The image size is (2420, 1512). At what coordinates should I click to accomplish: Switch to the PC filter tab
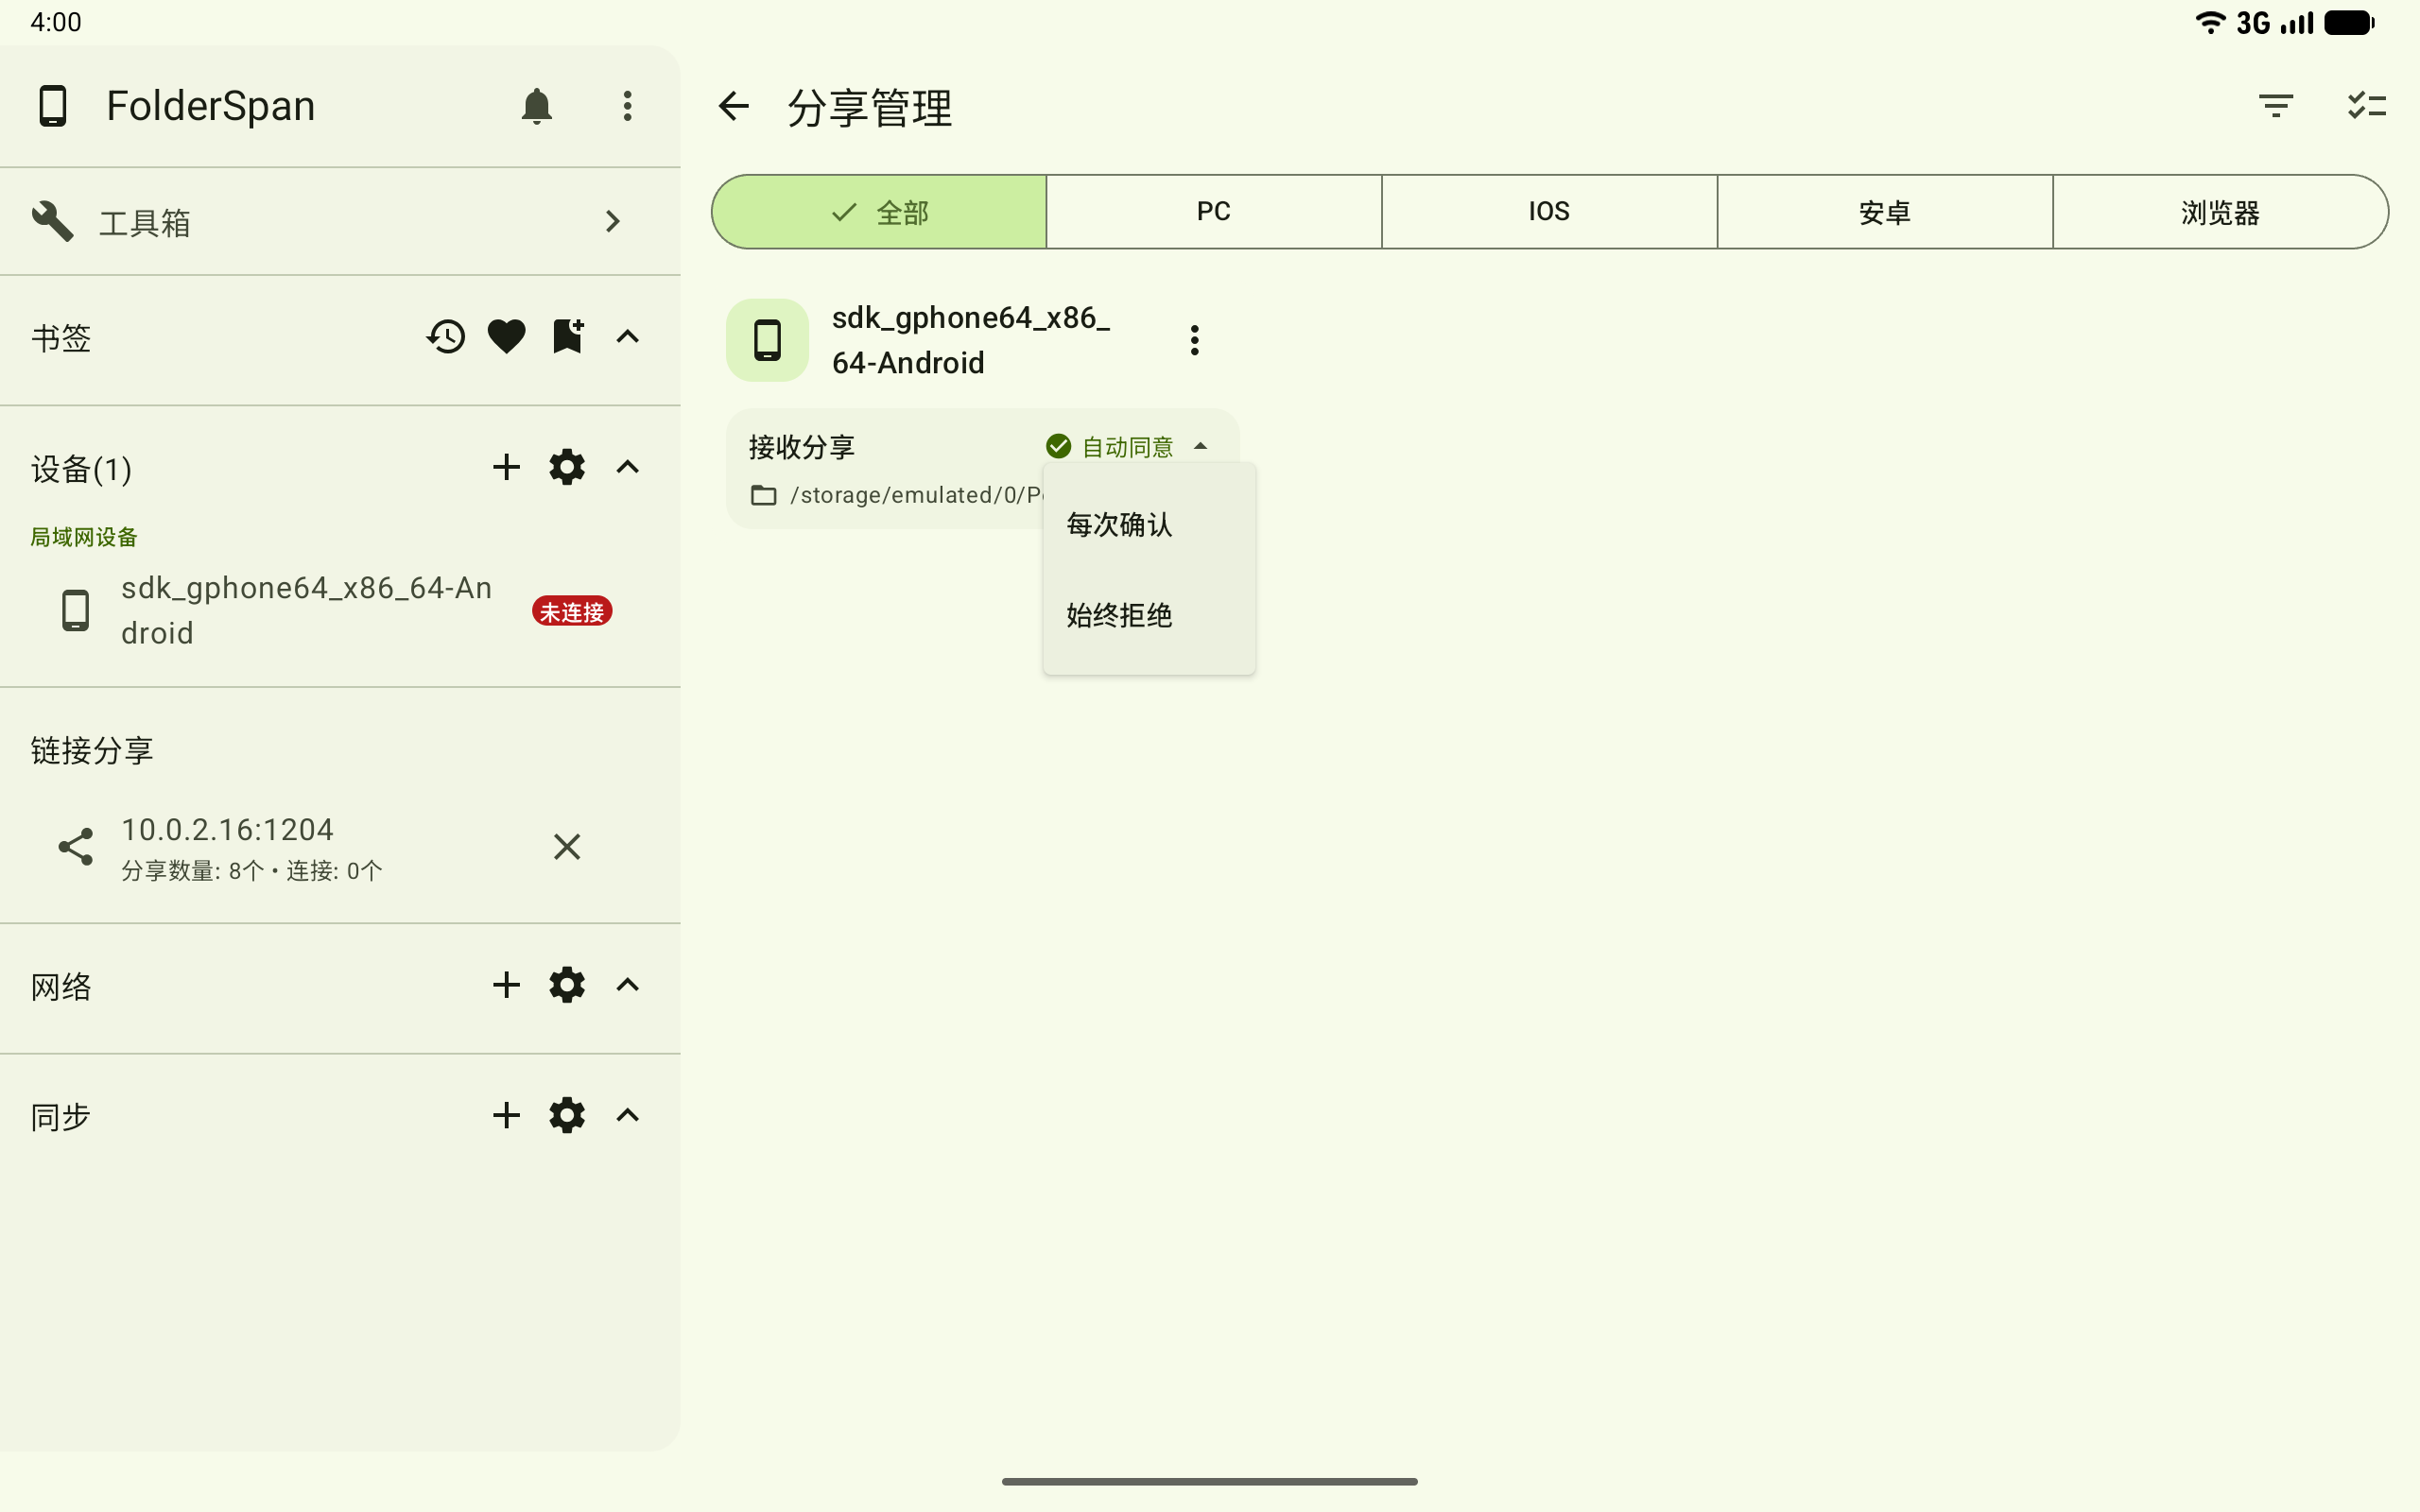pyautogui.click(x=1214, y=212)
